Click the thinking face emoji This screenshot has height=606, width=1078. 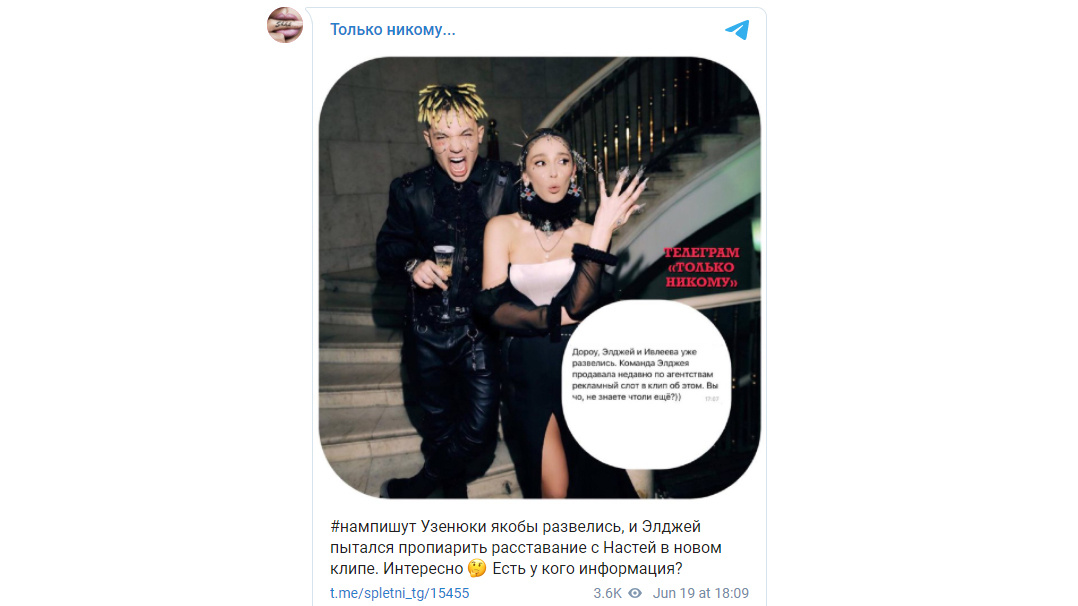477,568
